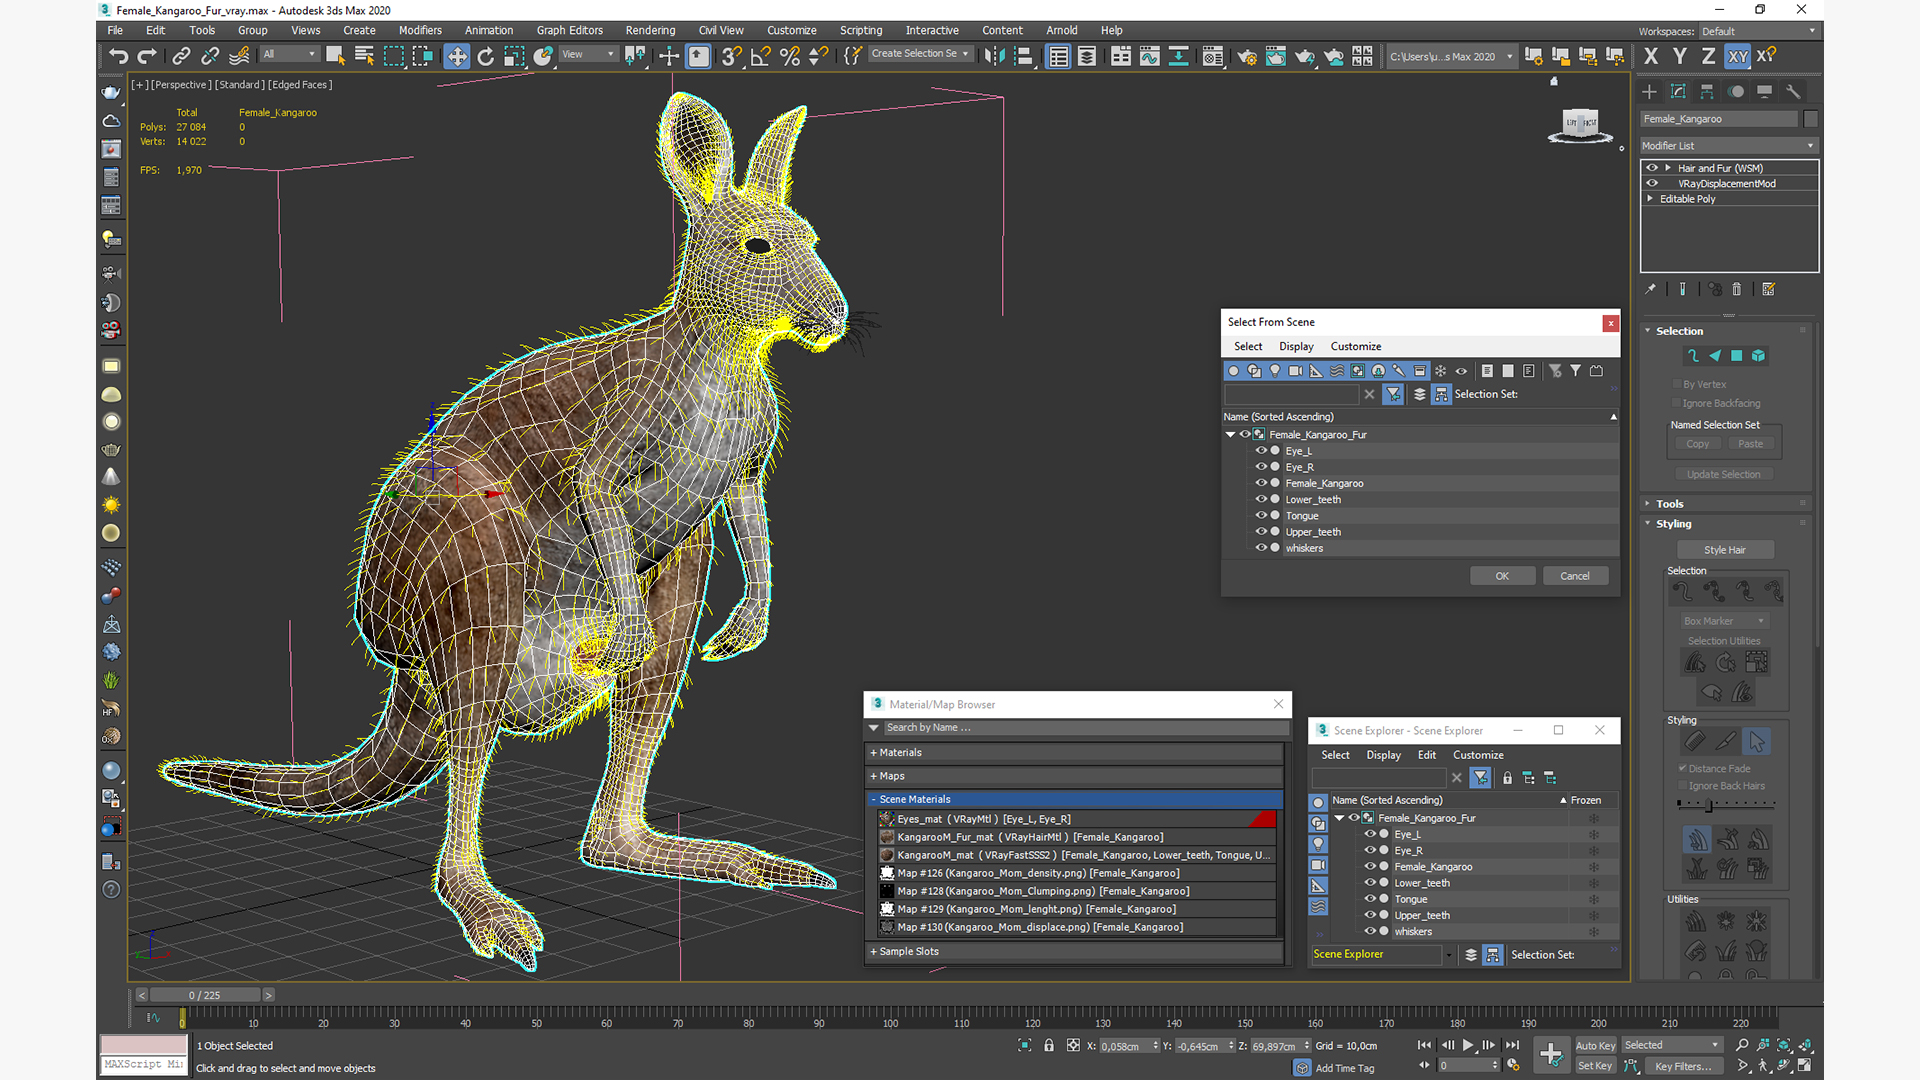Click OK in Select From Scene
1920x1080 pixels.
tap(1502, 576)
